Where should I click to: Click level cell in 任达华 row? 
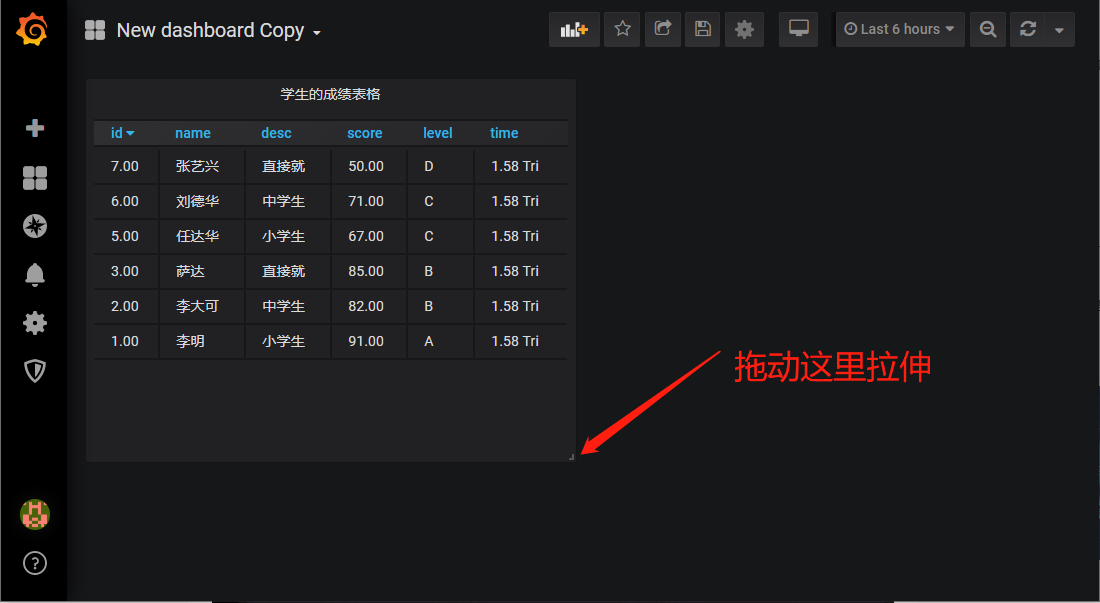pyautogui.click(x=441, y=236)
